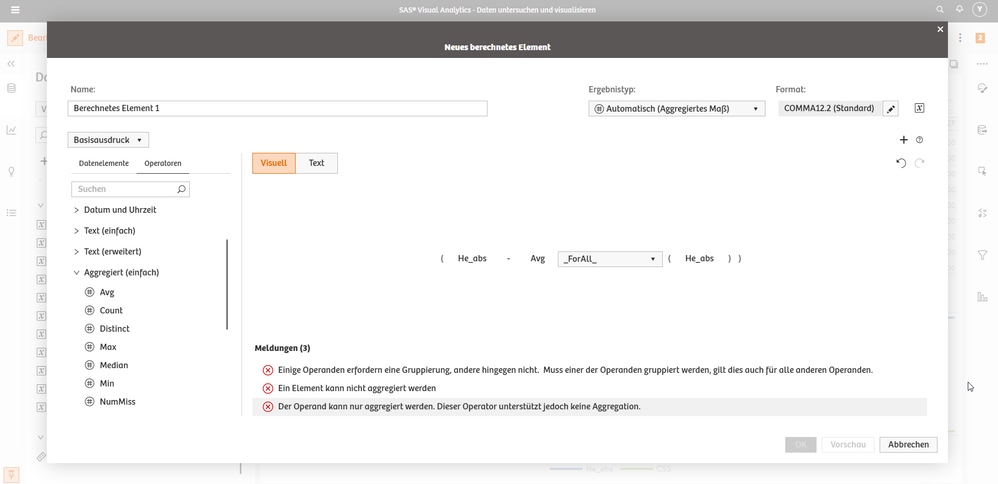Click the search magnifier in Suchen field
998x484 pixels.
tap(181, 189)
